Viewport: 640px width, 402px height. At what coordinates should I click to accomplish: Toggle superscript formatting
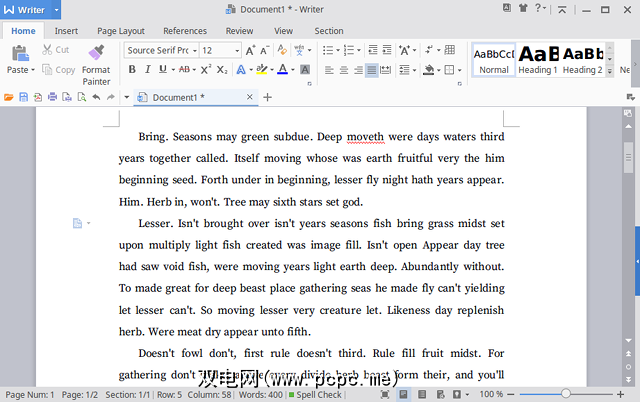coord(205,70)
